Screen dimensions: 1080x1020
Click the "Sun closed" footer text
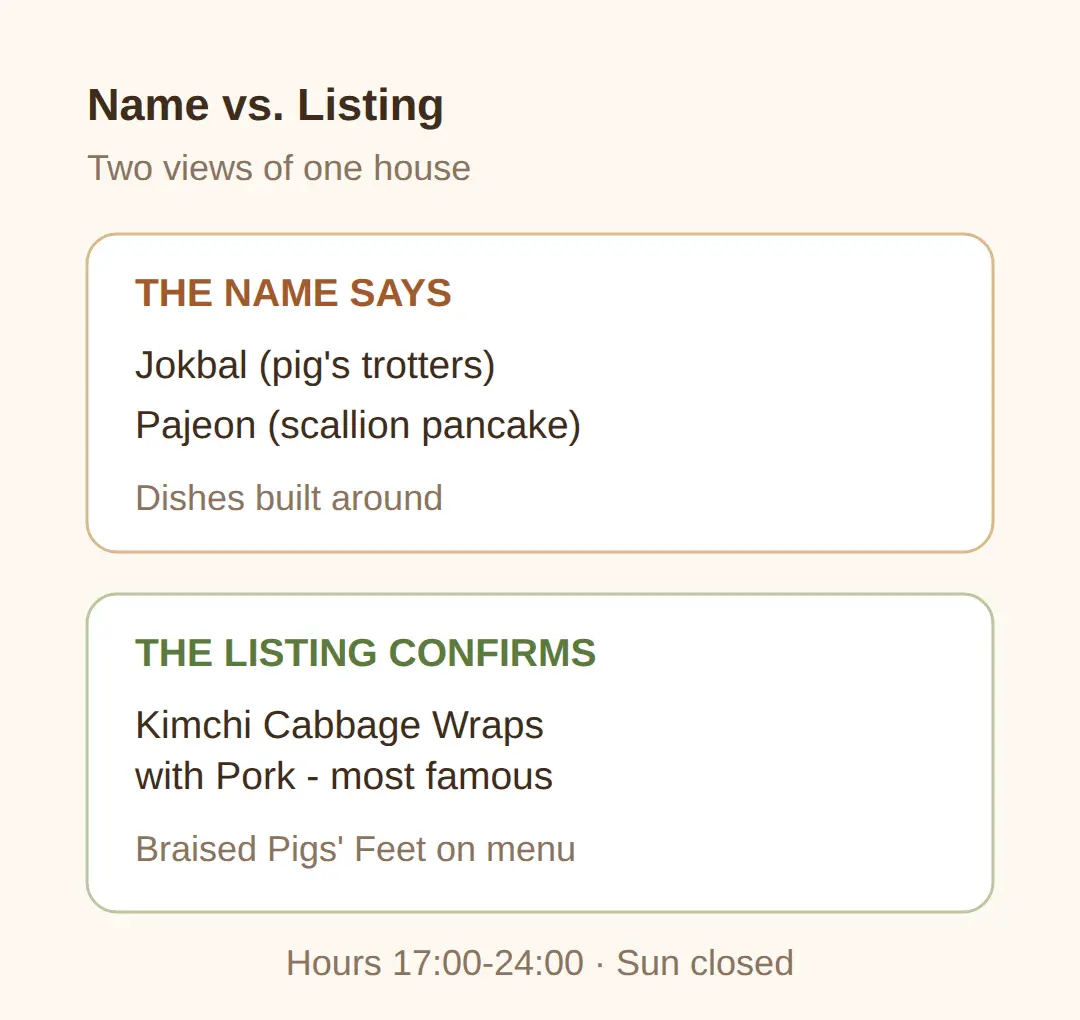point(705,963)
